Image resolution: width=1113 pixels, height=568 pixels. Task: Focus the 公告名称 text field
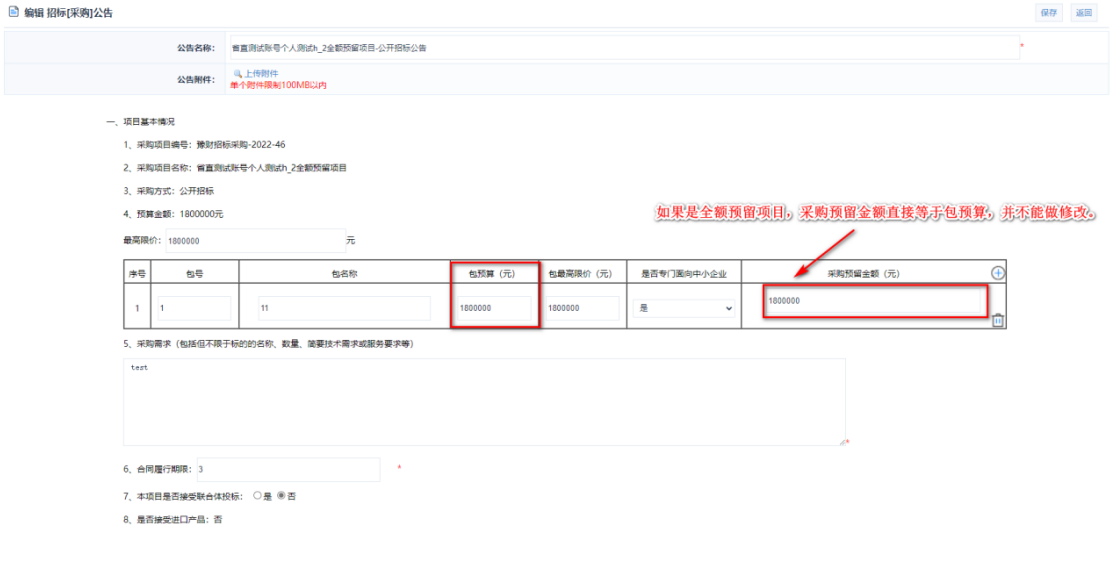pyautogui.click(x=622, y=48)
